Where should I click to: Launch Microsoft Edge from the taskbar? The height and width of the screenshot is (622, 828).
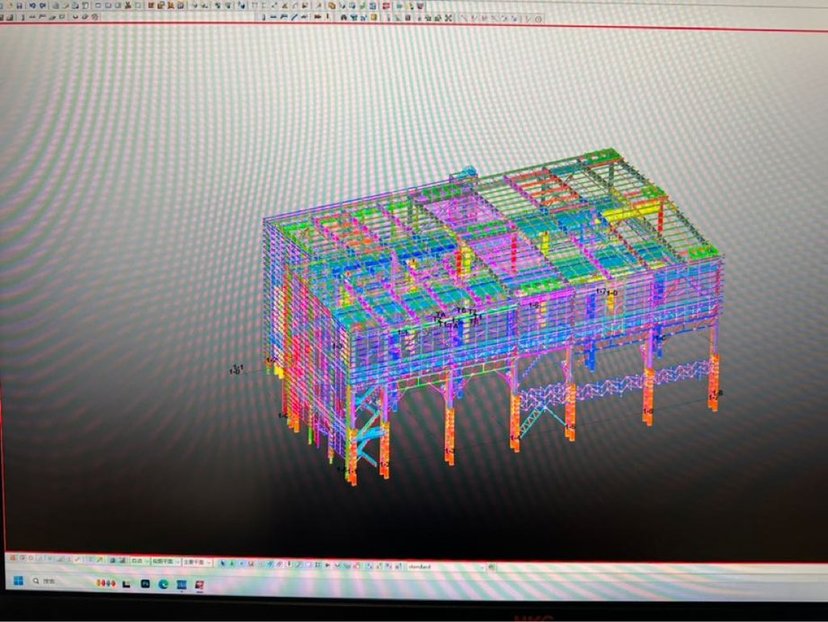pyautogui.click(x=163, y=582)
